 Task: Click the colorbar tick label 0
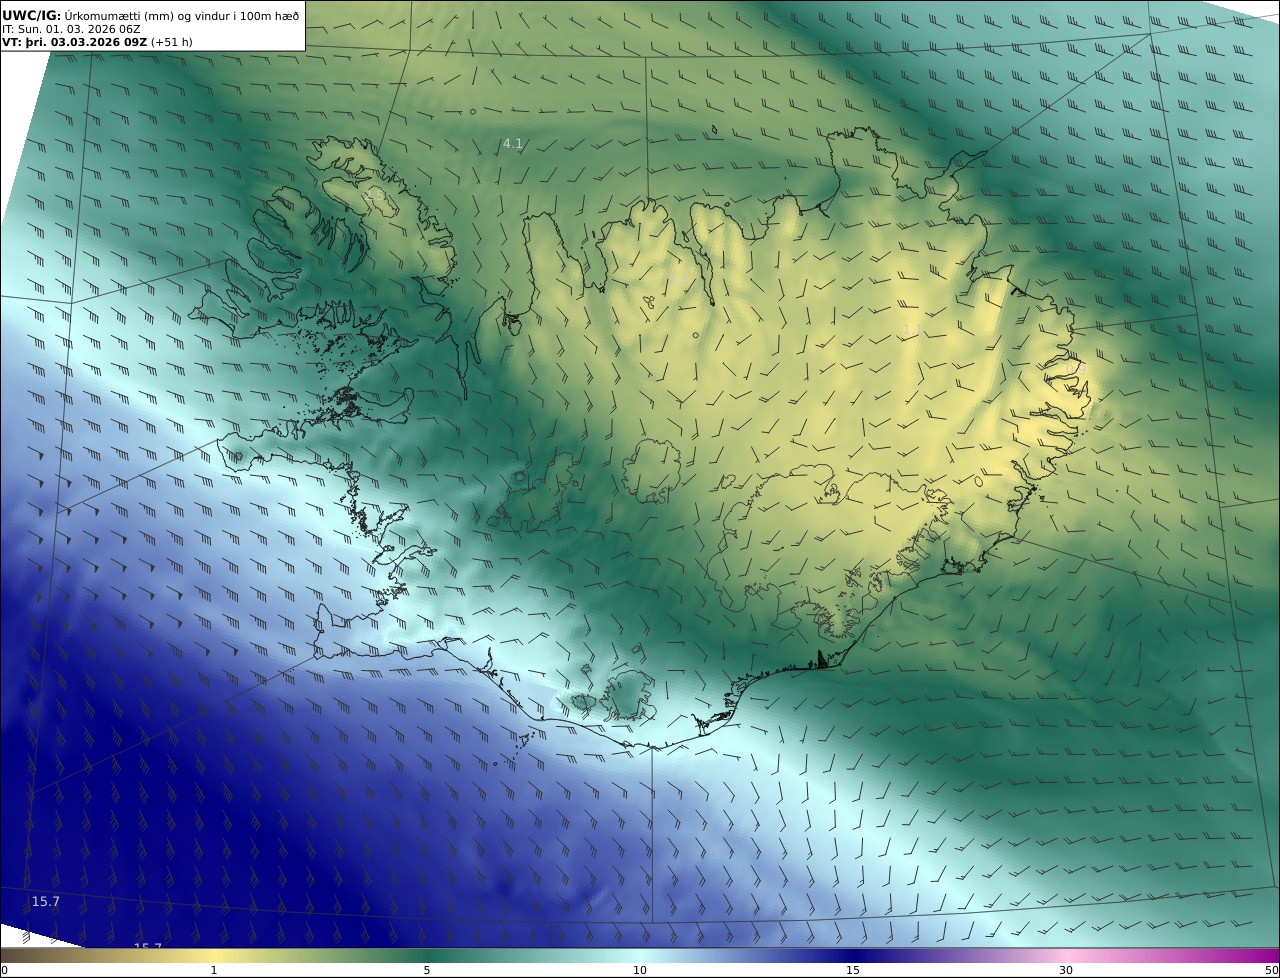[4, 970]
